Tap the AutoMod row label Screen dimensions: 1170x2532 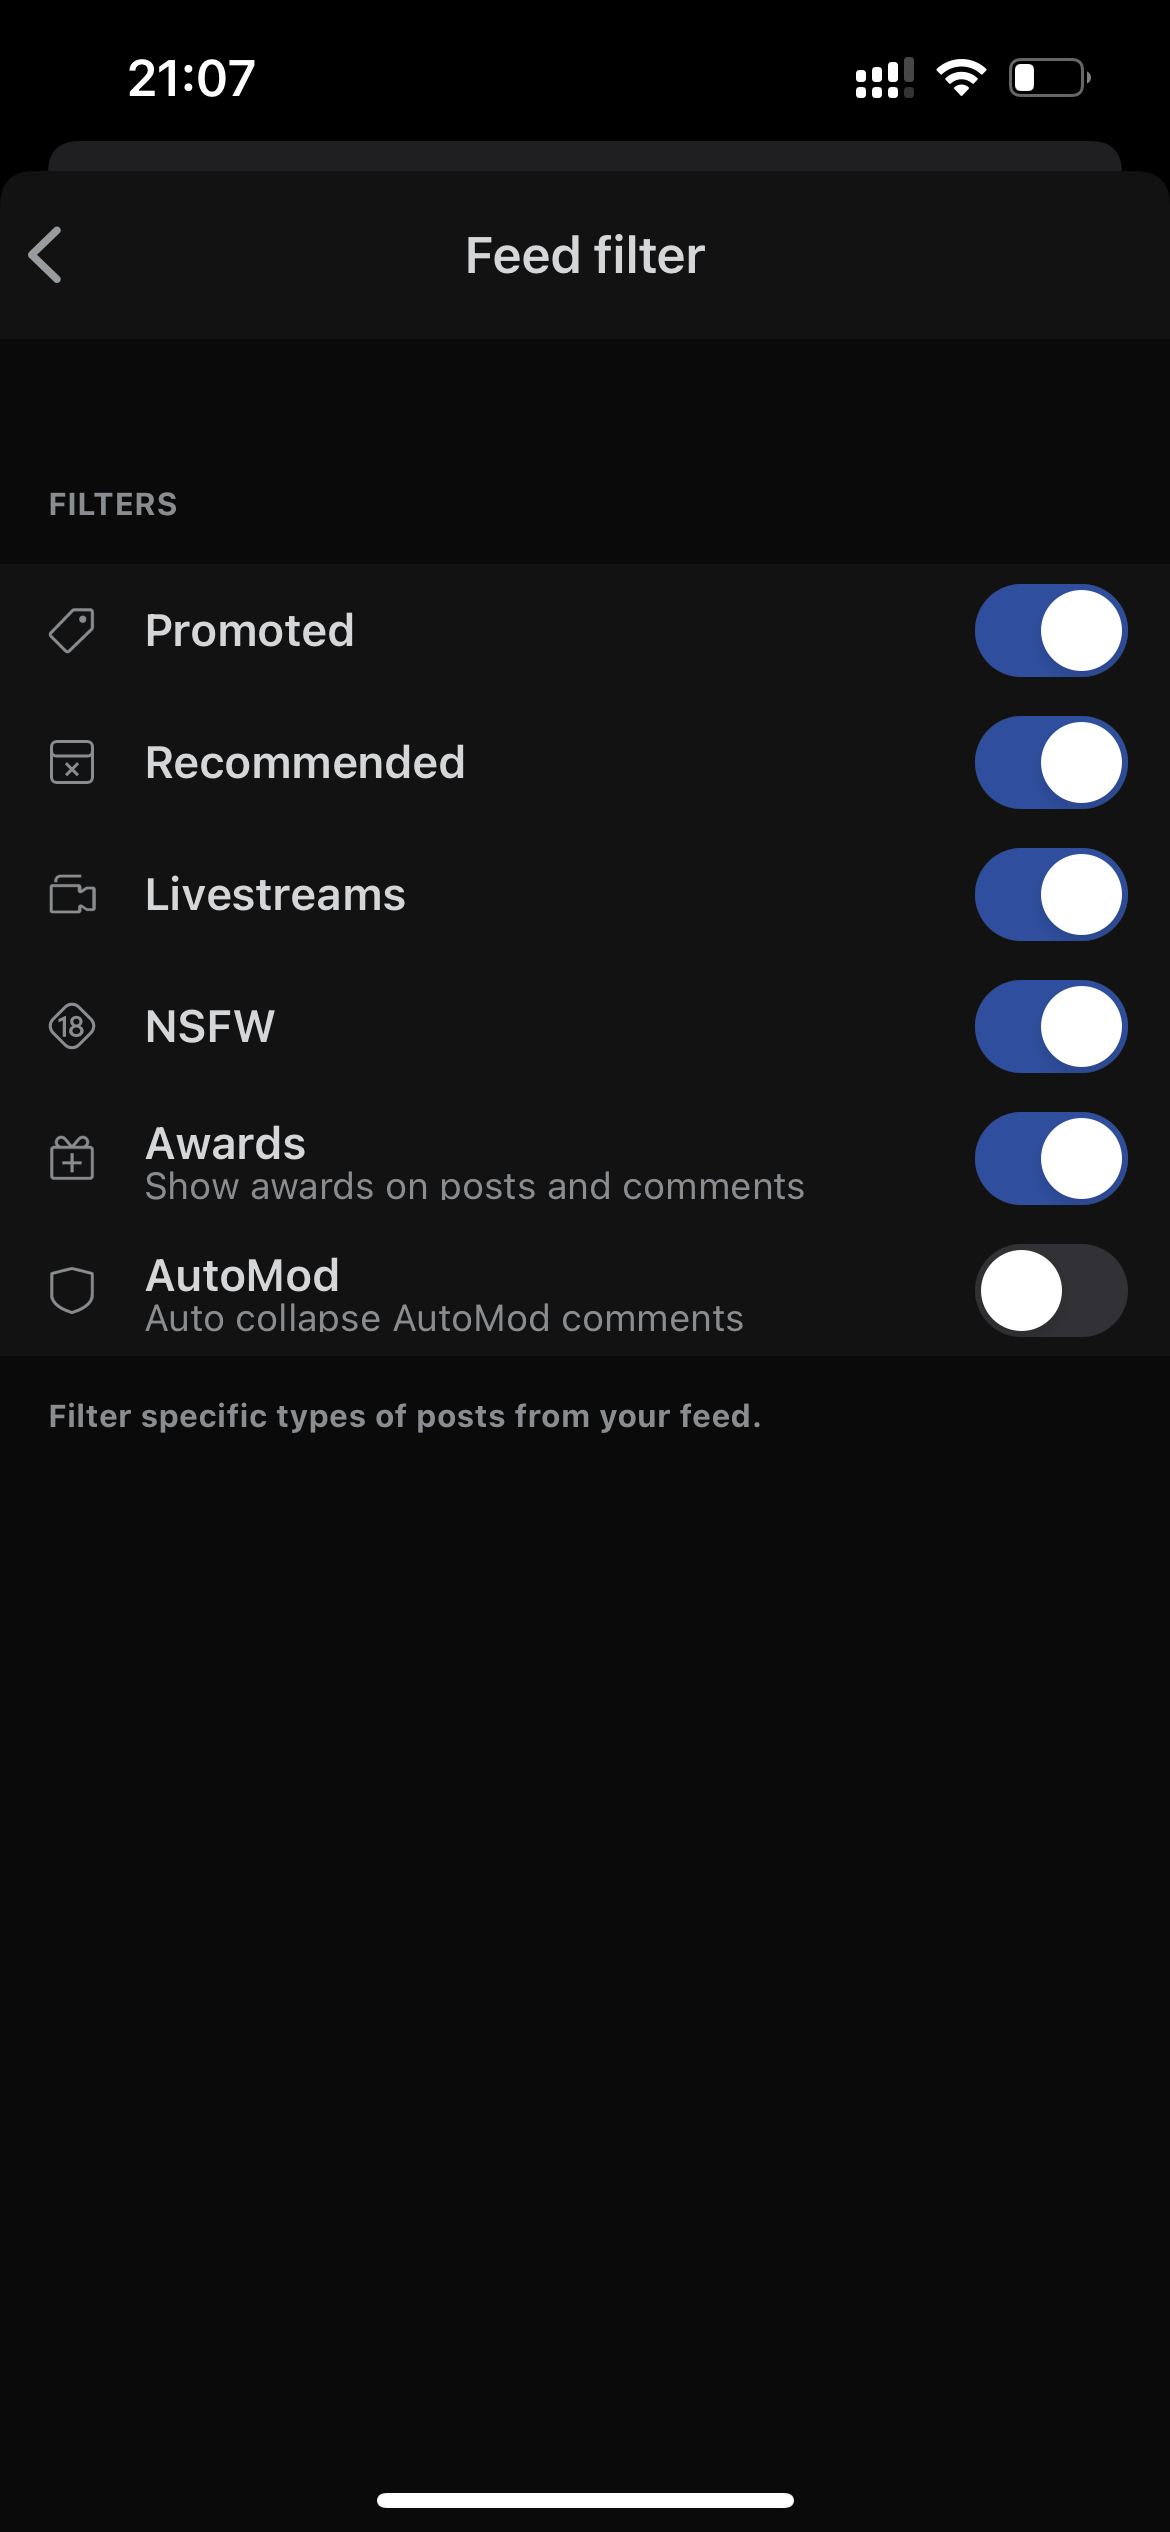pos(243,1276)
